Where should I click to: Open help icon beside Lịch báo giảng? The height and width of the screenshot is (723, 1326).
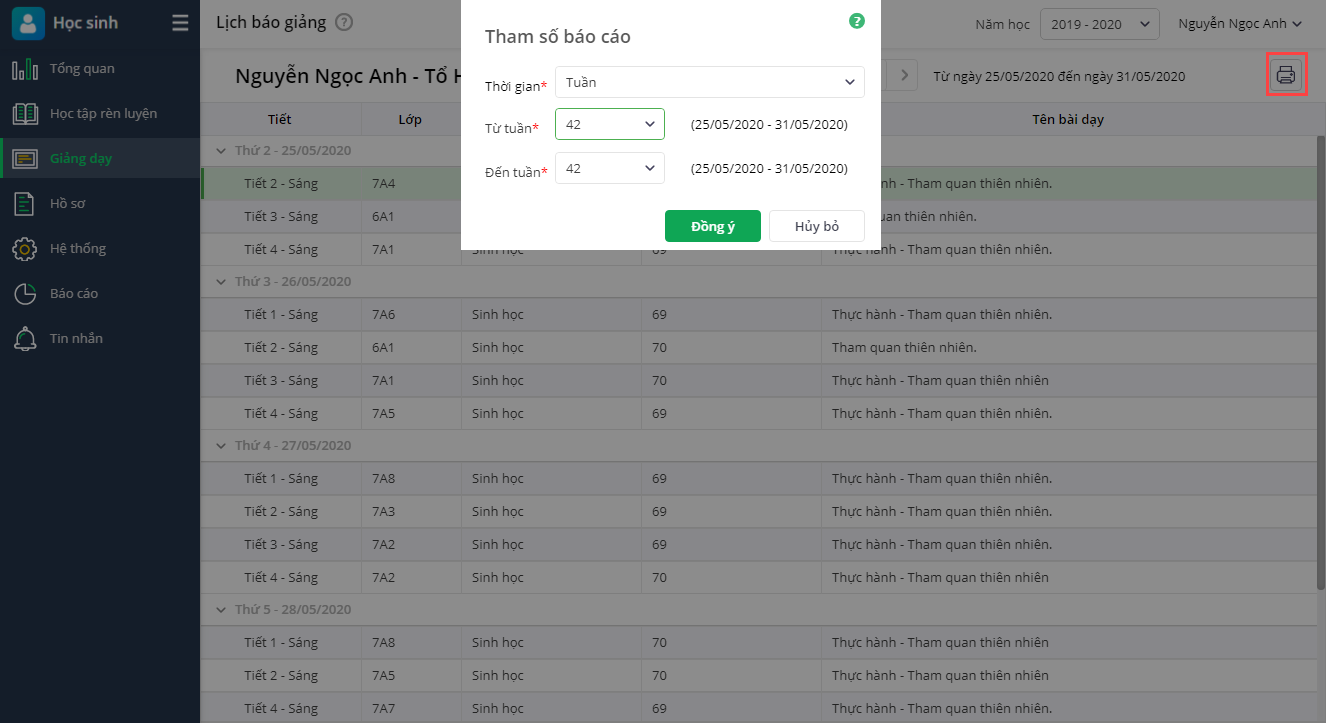(x=344, y=23)
